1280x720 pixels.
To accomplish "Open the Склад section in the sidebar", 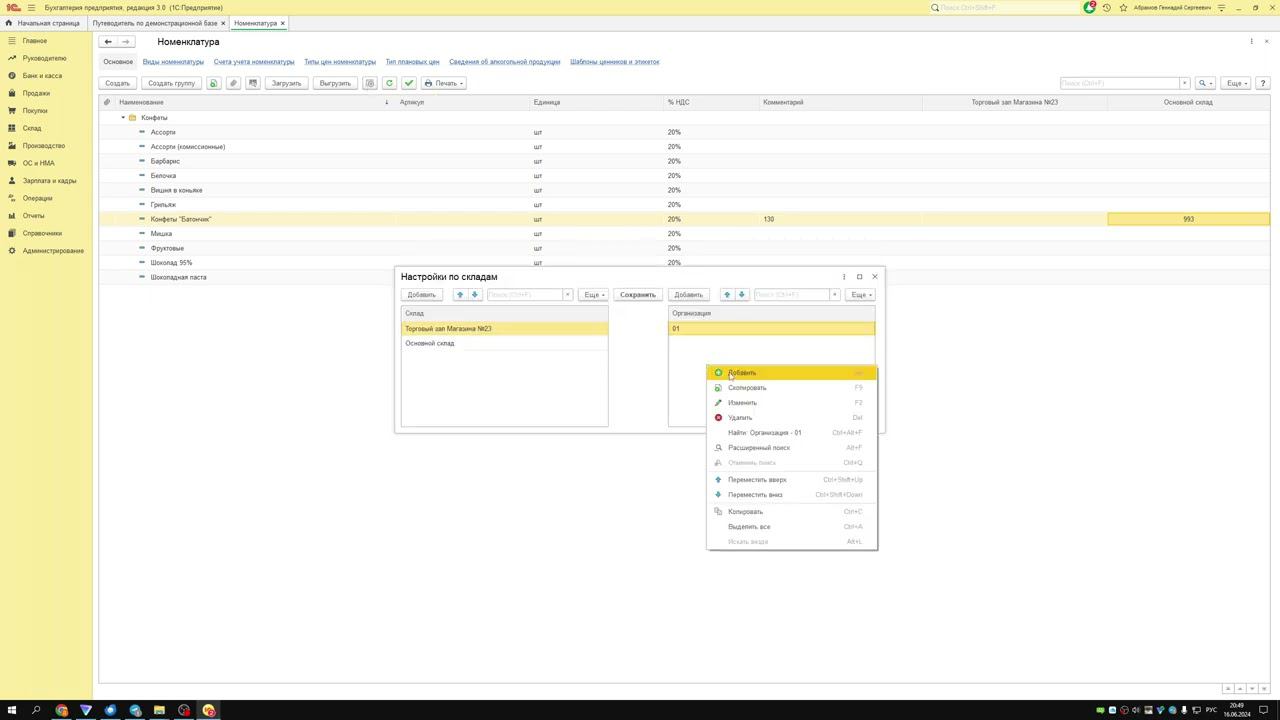I will click(32, 128).
